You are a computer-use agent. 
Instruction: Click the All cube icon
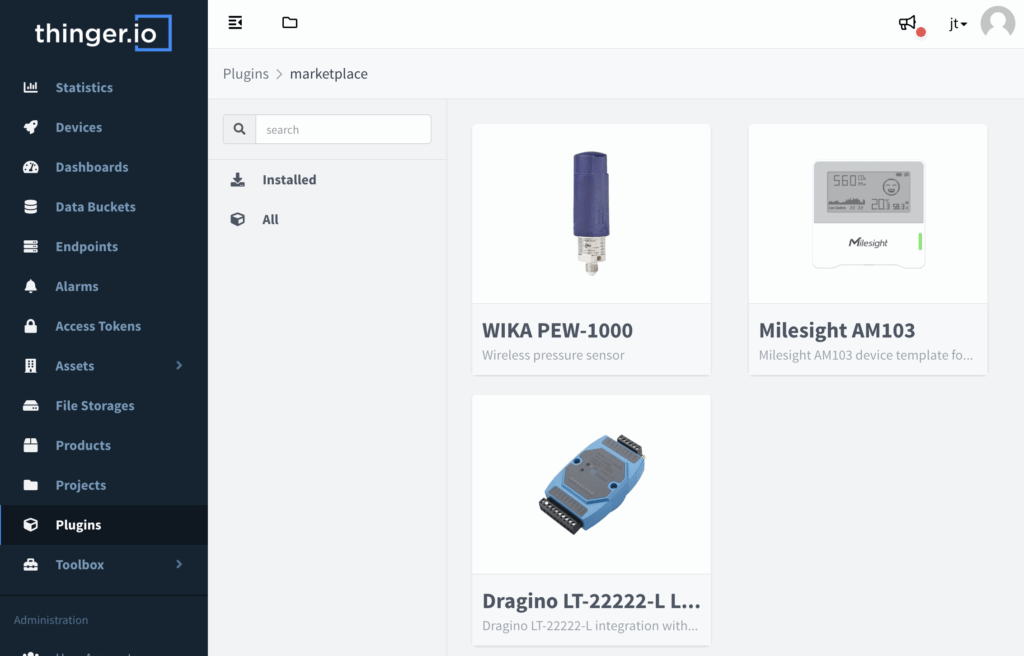(238, 220)
